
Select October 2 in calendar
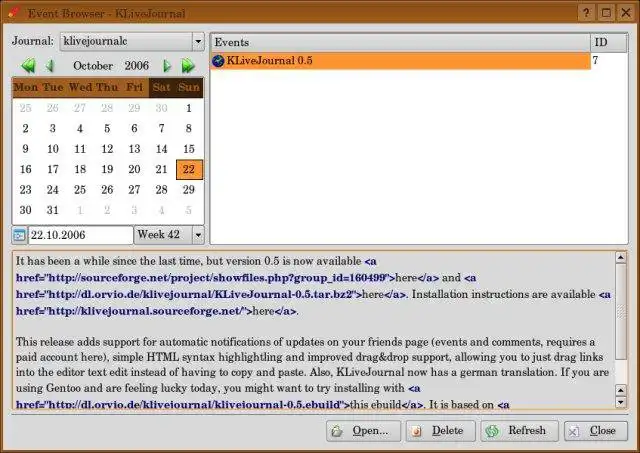[25, 129]
